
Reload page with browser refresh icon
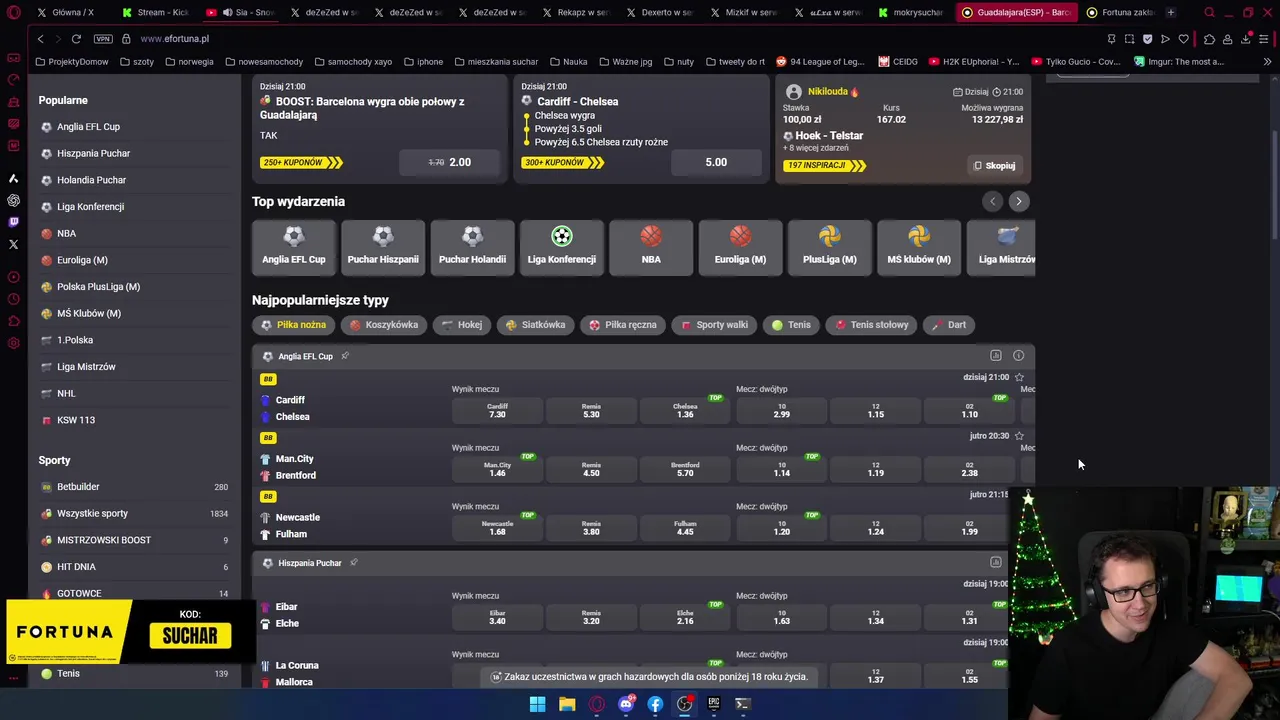point(76,38)
